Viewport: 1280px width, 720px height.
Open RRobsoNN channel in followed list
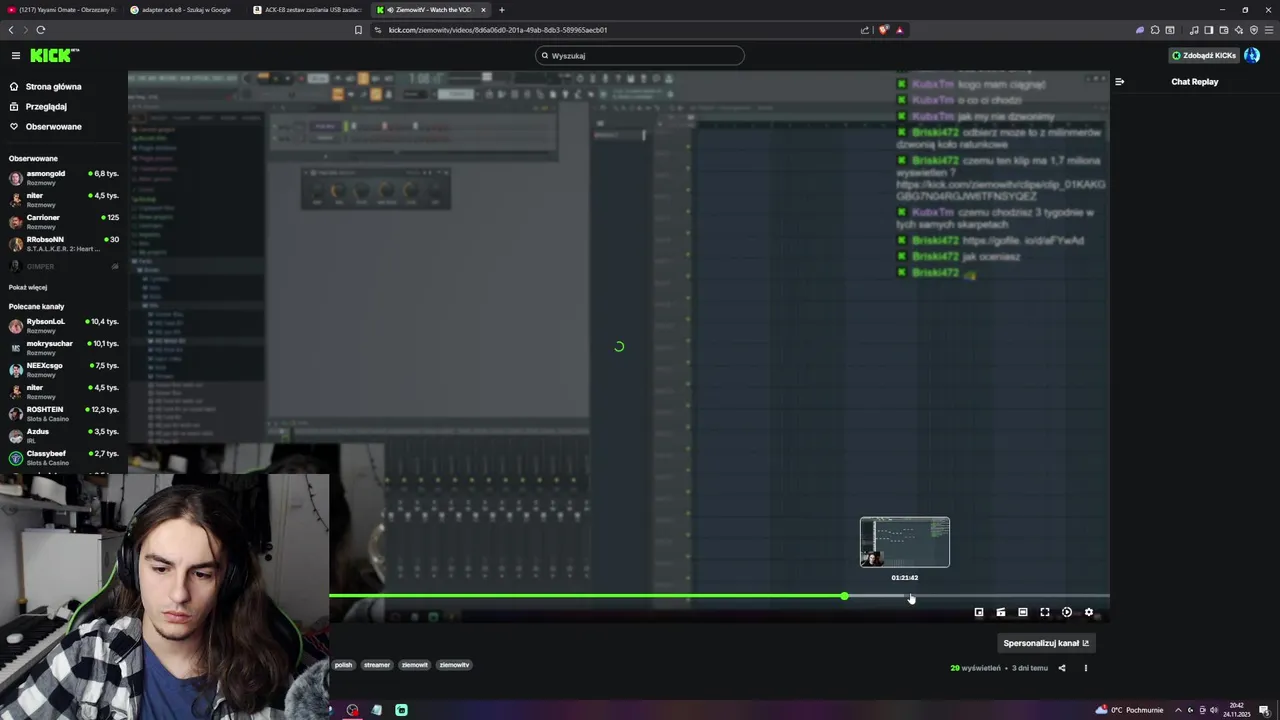64,244
